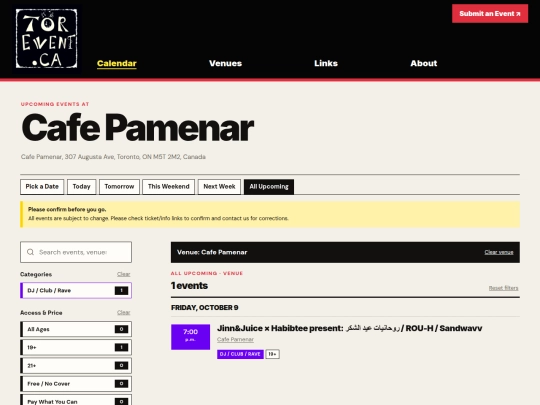Click the 'Please confirm before you go.' notice
This screenshot has height=405, width=540.
click(x=67, y=209)
